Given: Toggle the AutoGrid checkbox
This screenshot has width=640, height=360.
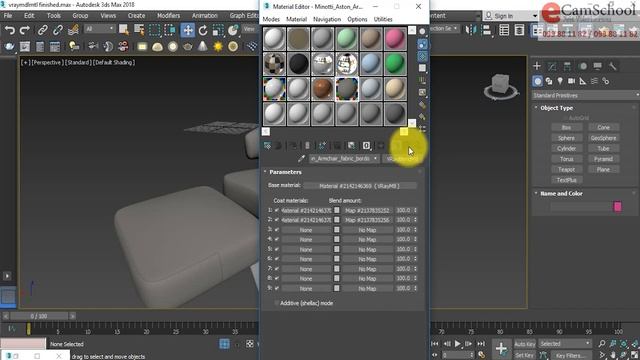Looking at the screenshot, I should tap(565, 118).
